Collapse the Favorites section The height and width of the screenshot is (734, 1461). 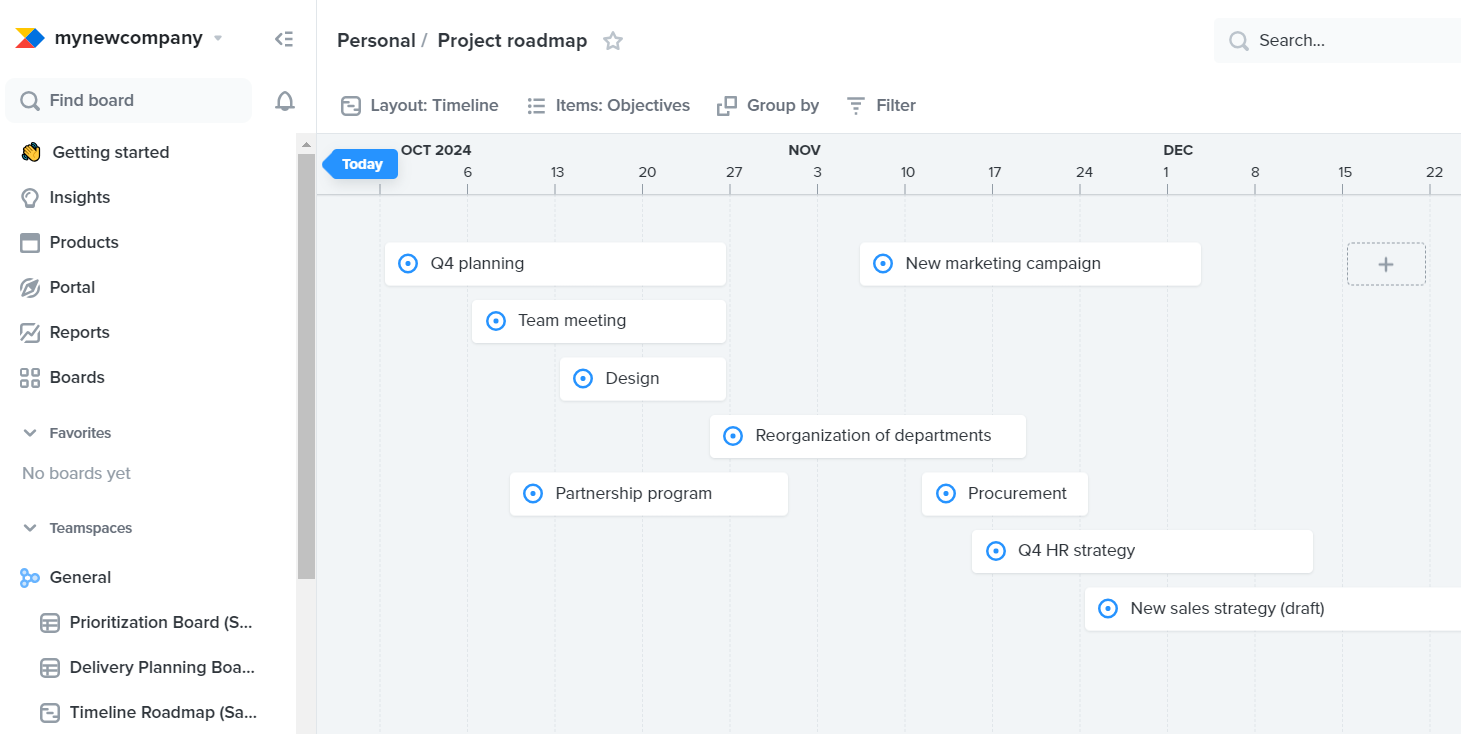click(x=29, y=432)
